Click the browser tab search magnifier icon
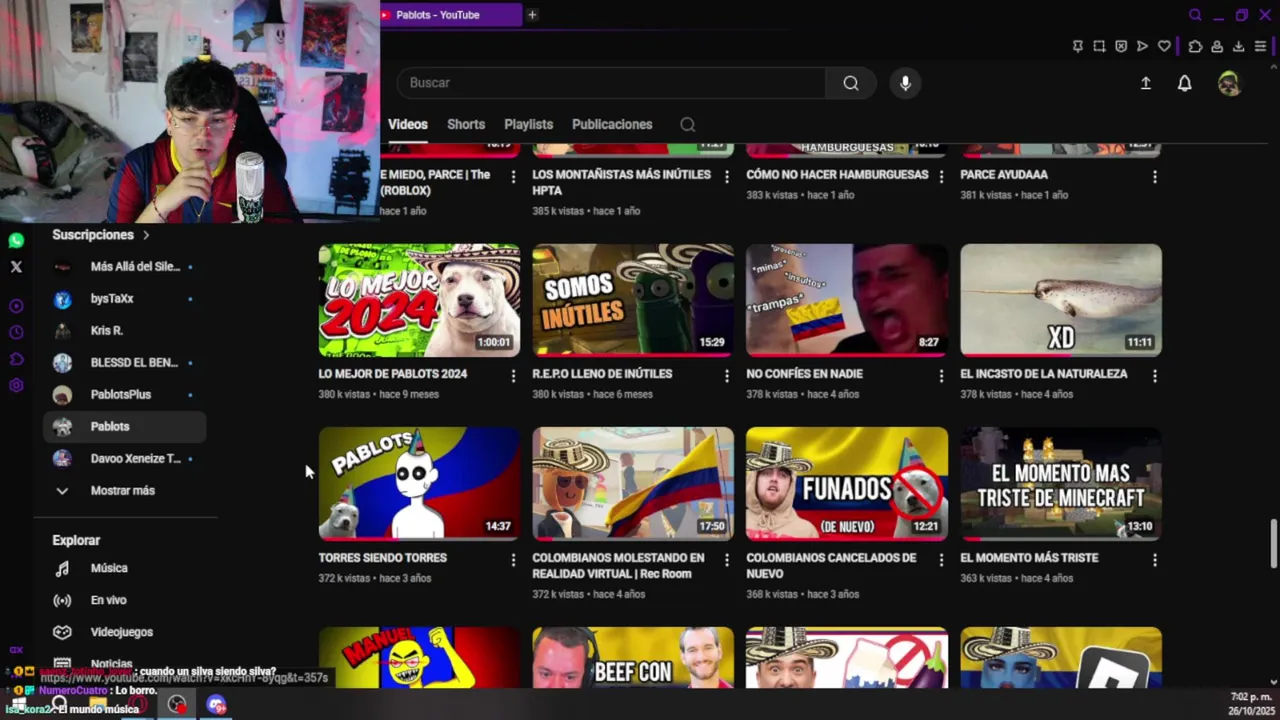This screenshot has height=720, width=1280. [1195, 15]
